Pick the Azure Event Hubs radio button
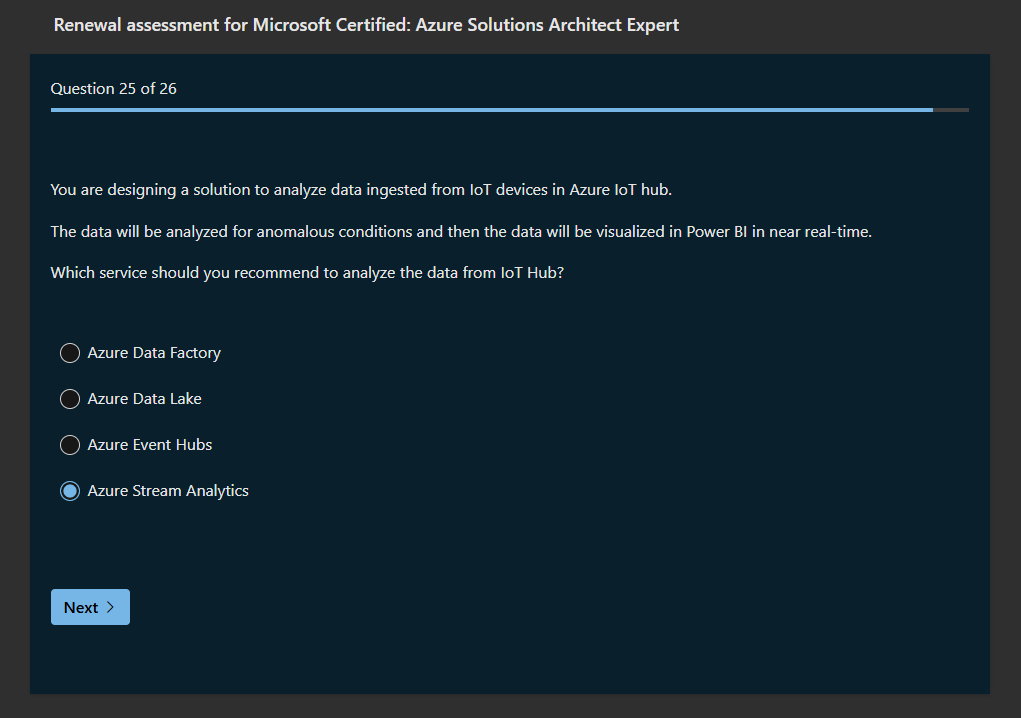1021x718 pixels. click(70, 445)
